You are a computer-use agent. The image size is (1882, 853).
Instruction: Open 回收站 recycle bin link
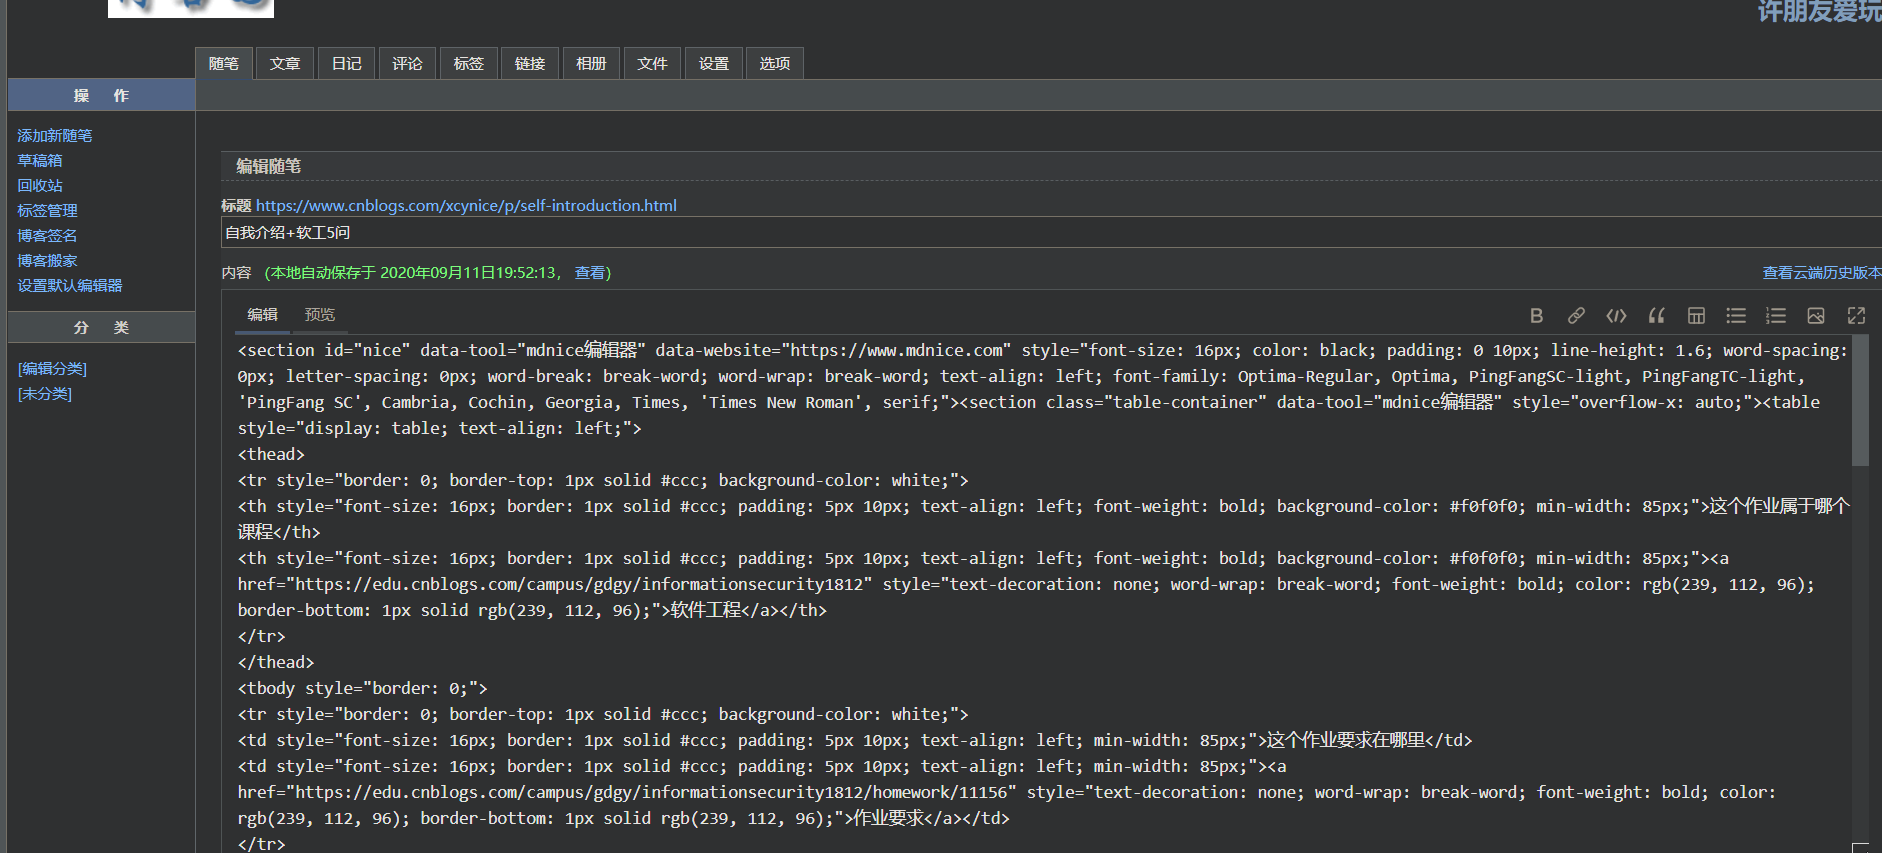pos(40,185)
